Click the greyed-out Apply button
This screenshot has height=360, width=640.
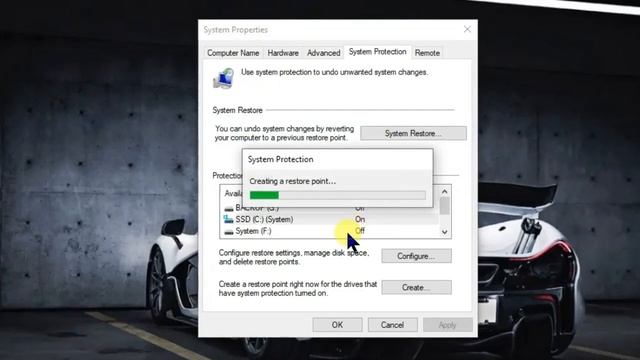tap(447, 325)
